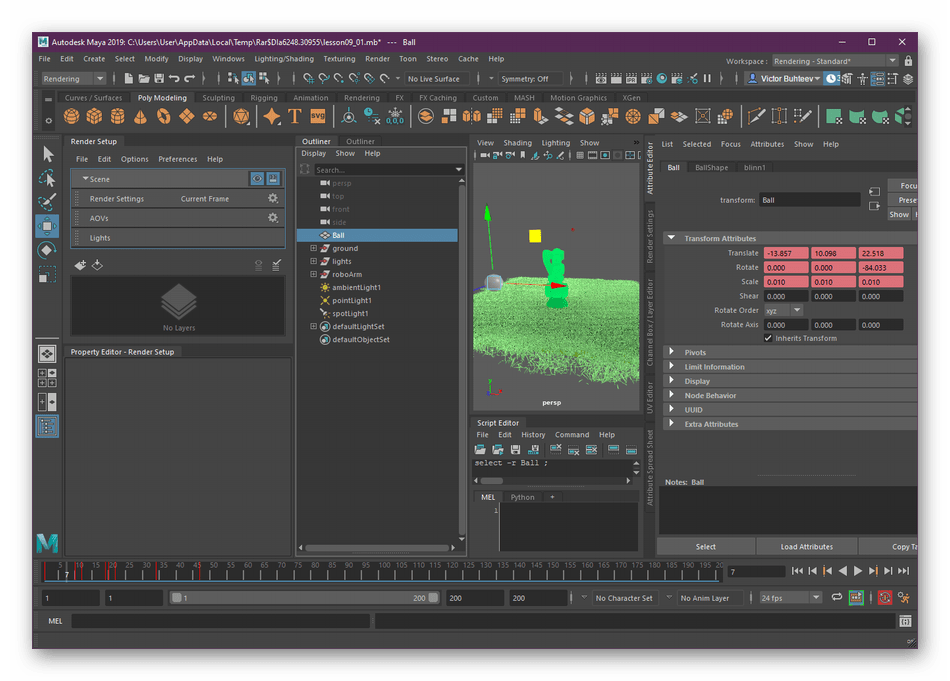Viewport: 950px width, 681px height.
Task: Toggle auto keyframe red icon
Action: (885, 598)
